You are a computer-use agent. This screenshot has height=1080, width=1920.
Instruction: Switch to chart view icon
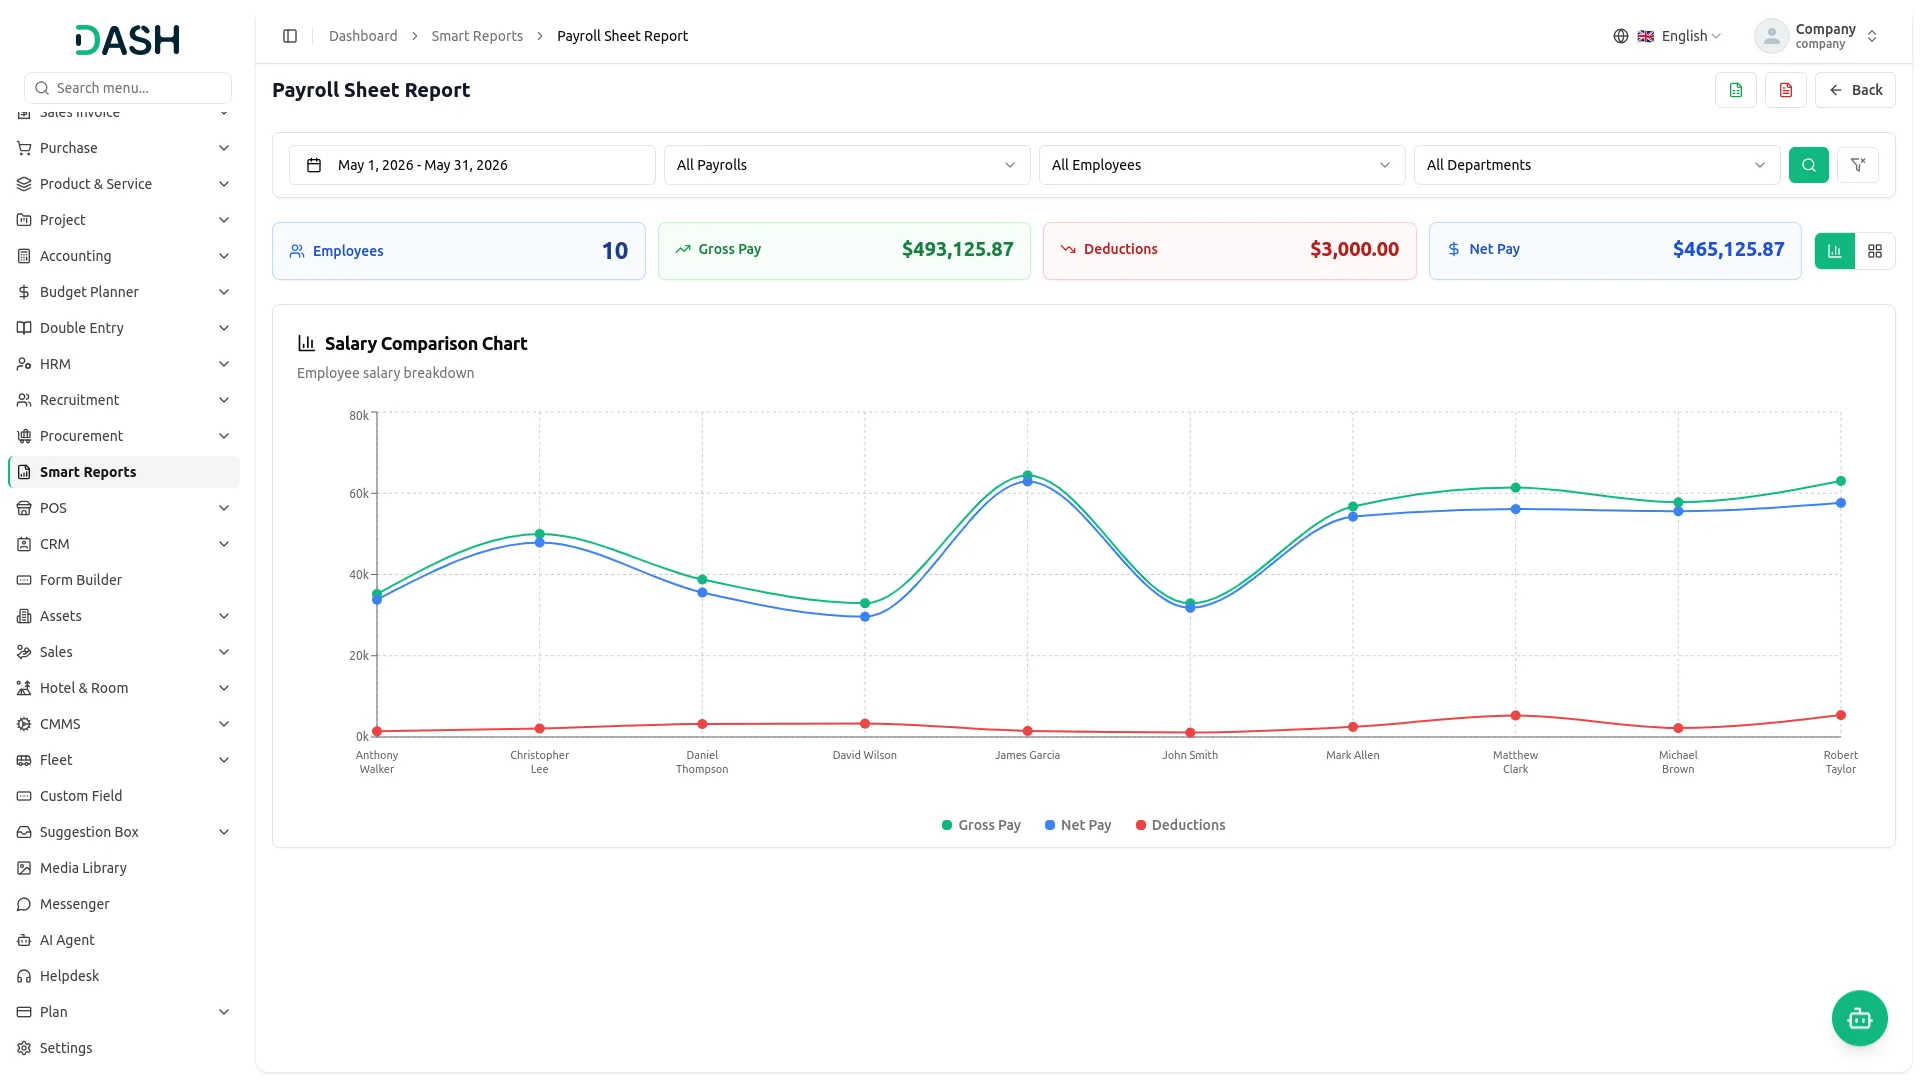[x=1835, y=251]
